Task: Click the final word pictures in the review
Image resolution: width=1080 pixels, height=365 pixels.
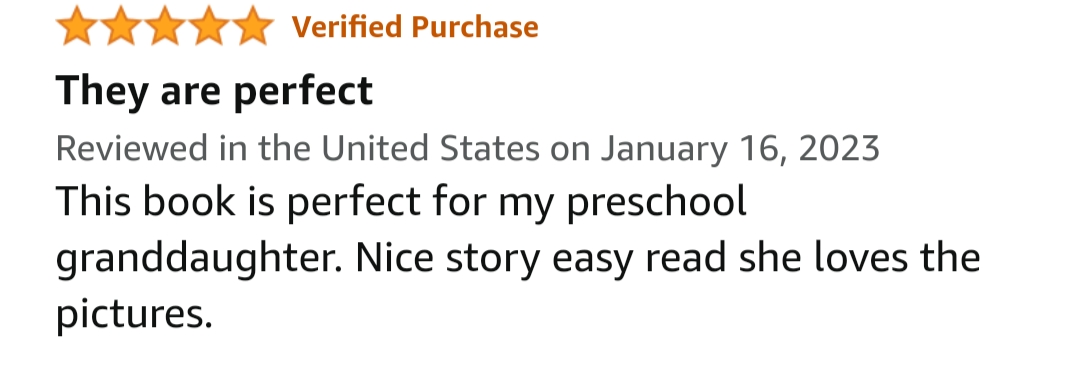Action: (x=134, y=315)
